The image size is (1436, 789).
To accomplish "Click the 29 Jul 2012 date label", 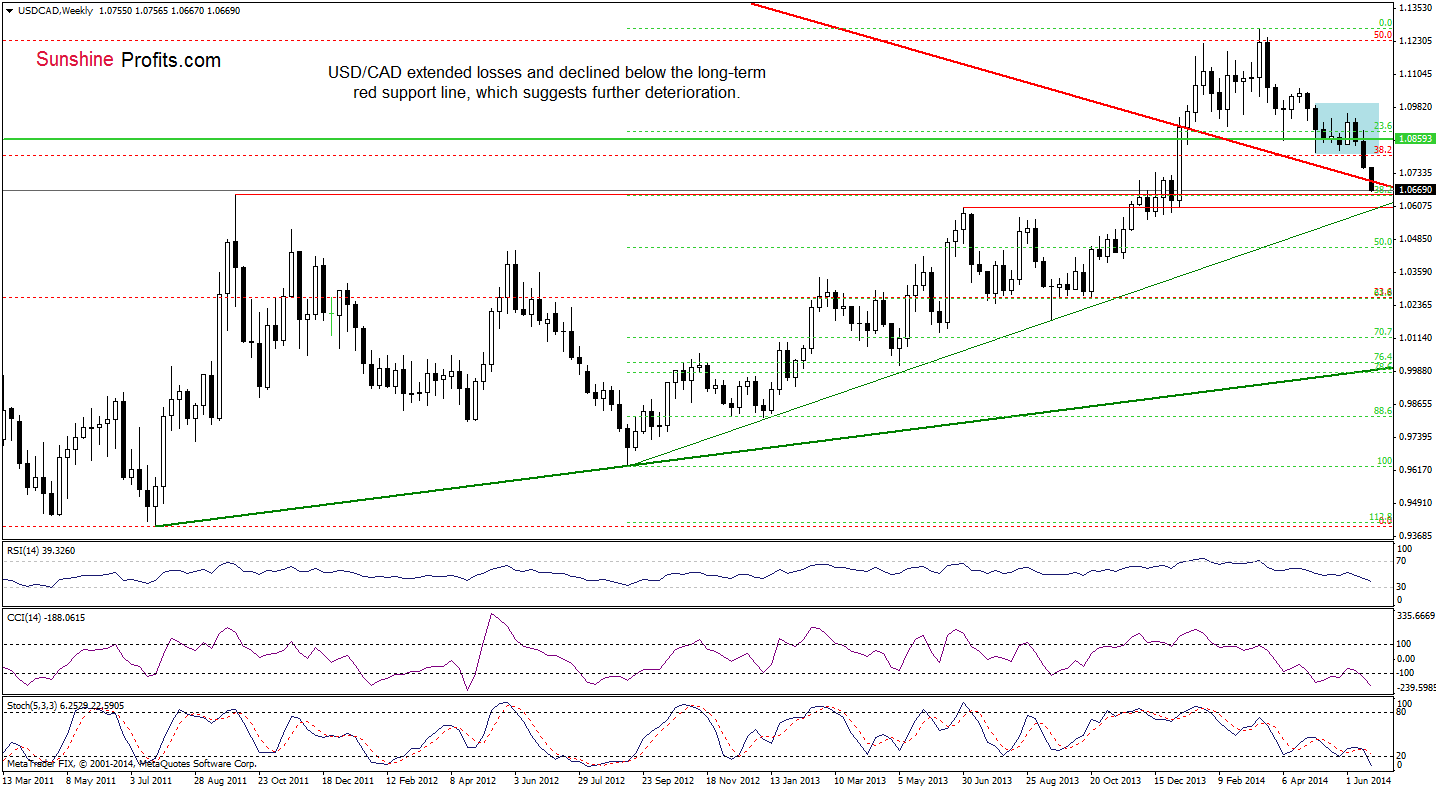I will tap(604, 779).
